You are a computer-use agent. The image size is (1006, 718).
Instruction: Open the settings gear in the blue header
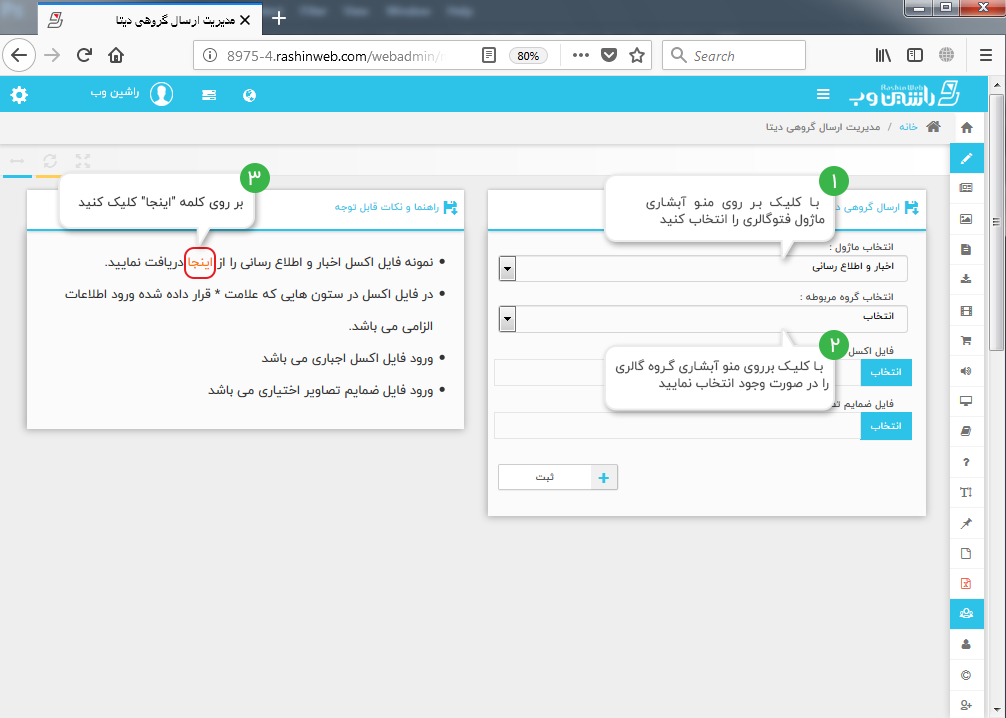click(x=19, y=95)
